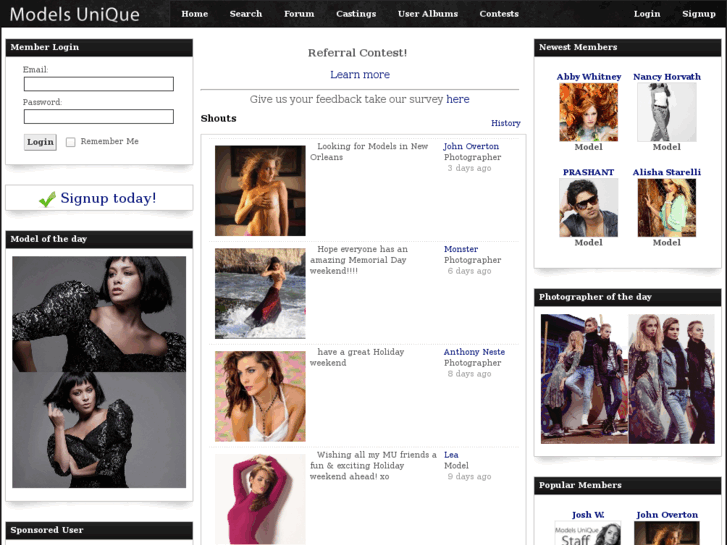Click the '3 days ago' timestamp
The height and width of the screenshot is (545, 727).
coord(469,168)
